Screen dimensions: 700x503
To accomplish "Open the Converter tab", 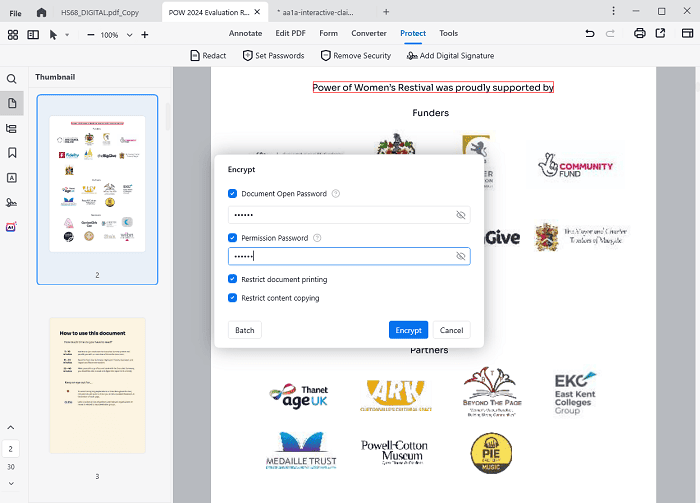I will coord(369,33).
